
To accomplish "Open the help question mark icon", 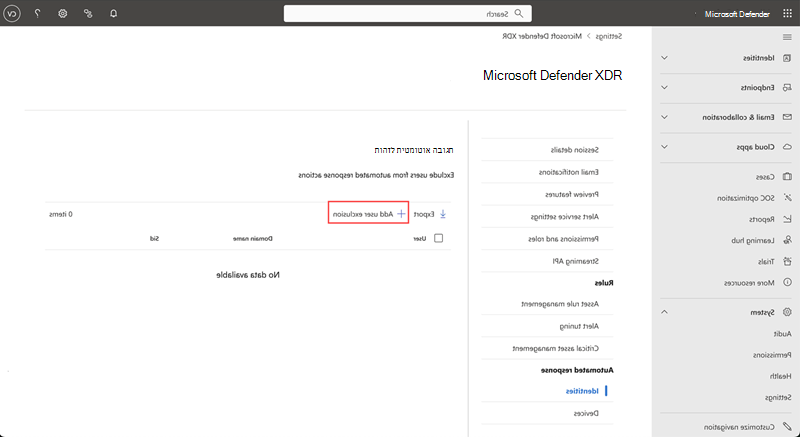I will (37, 14).
